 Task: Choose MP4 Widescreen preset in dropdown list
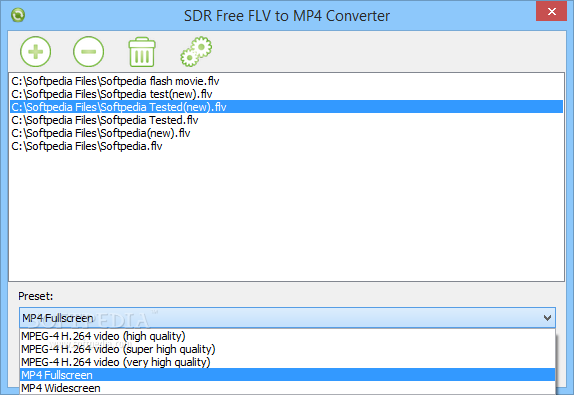(287, 388)
